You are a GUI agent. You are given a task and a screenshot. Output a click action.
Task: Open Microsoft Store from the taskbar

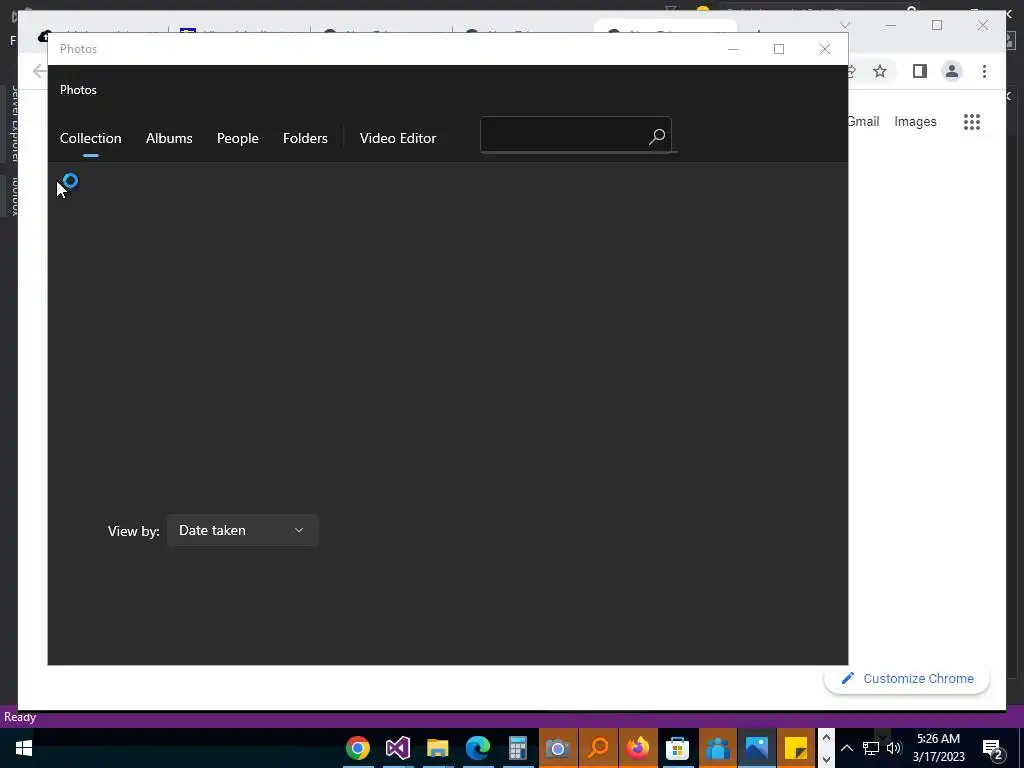click(x=678, y=748)
